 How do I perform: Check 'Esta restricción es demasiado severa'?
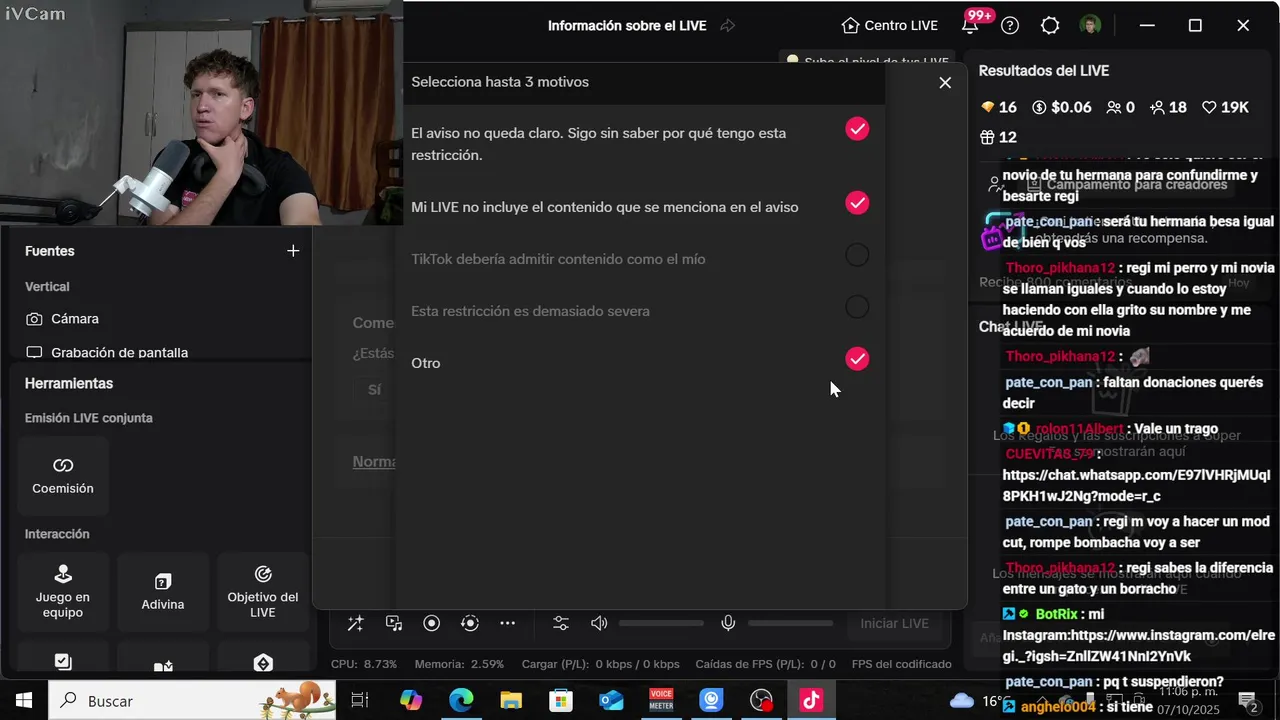click(x=857, y=307)
